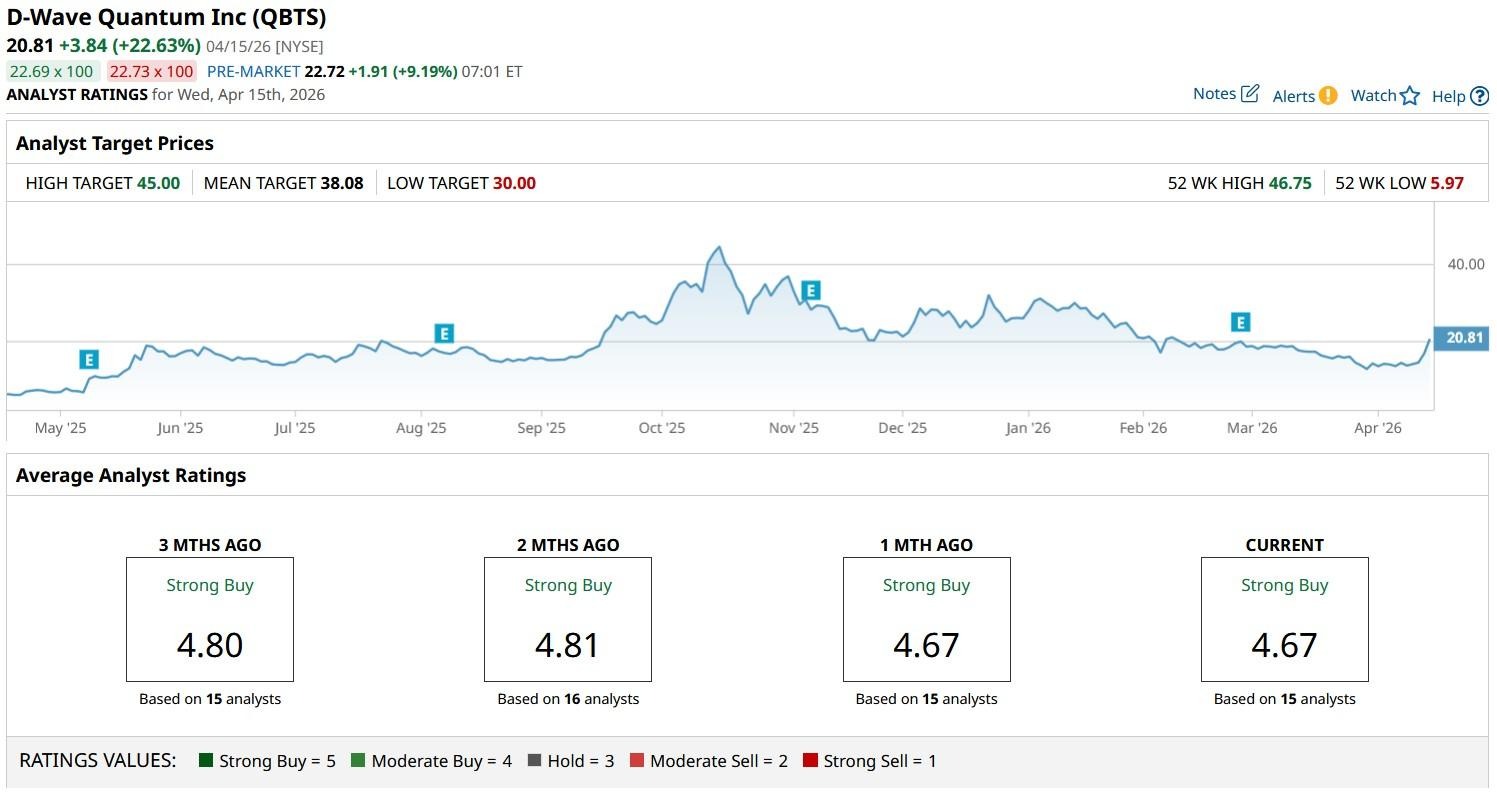The image size is (1497, 796).
Task: Click the orange Alerts exclamation icon
Action: click(1328, 96)
